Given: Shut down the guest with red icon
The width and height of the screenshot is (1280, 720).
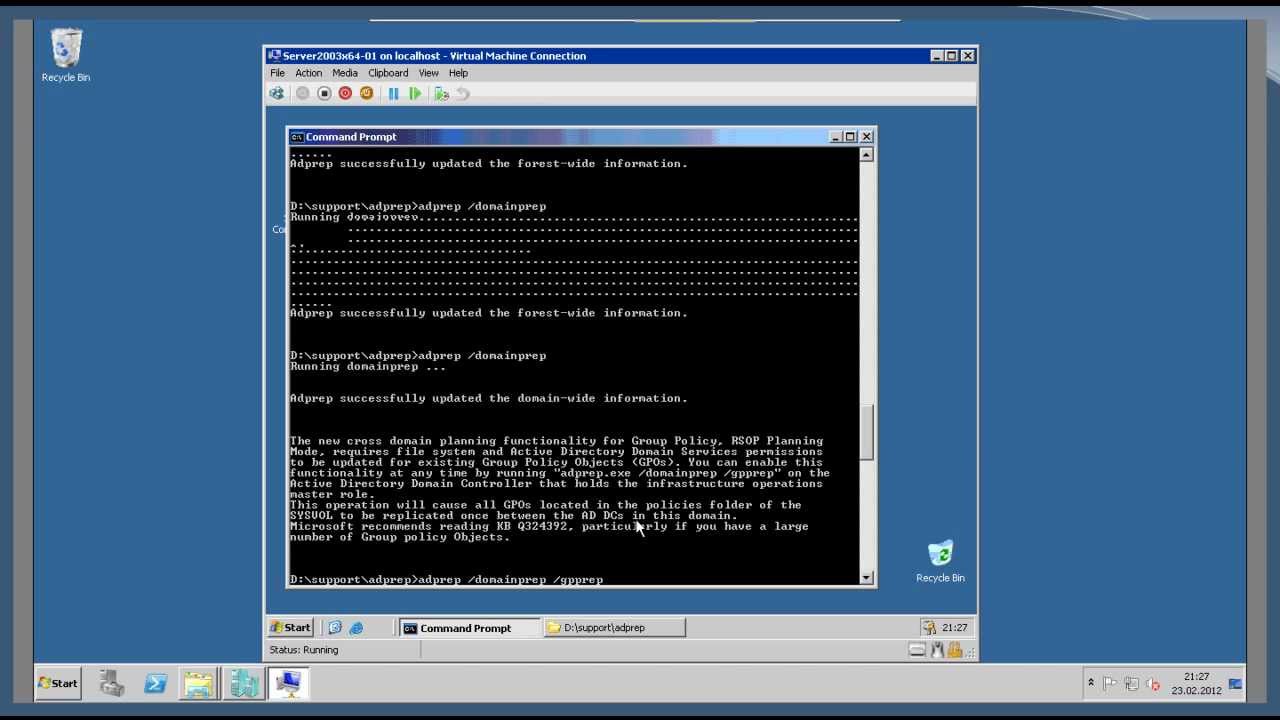Looking at the screenshot, I should (x=345, y=93).
